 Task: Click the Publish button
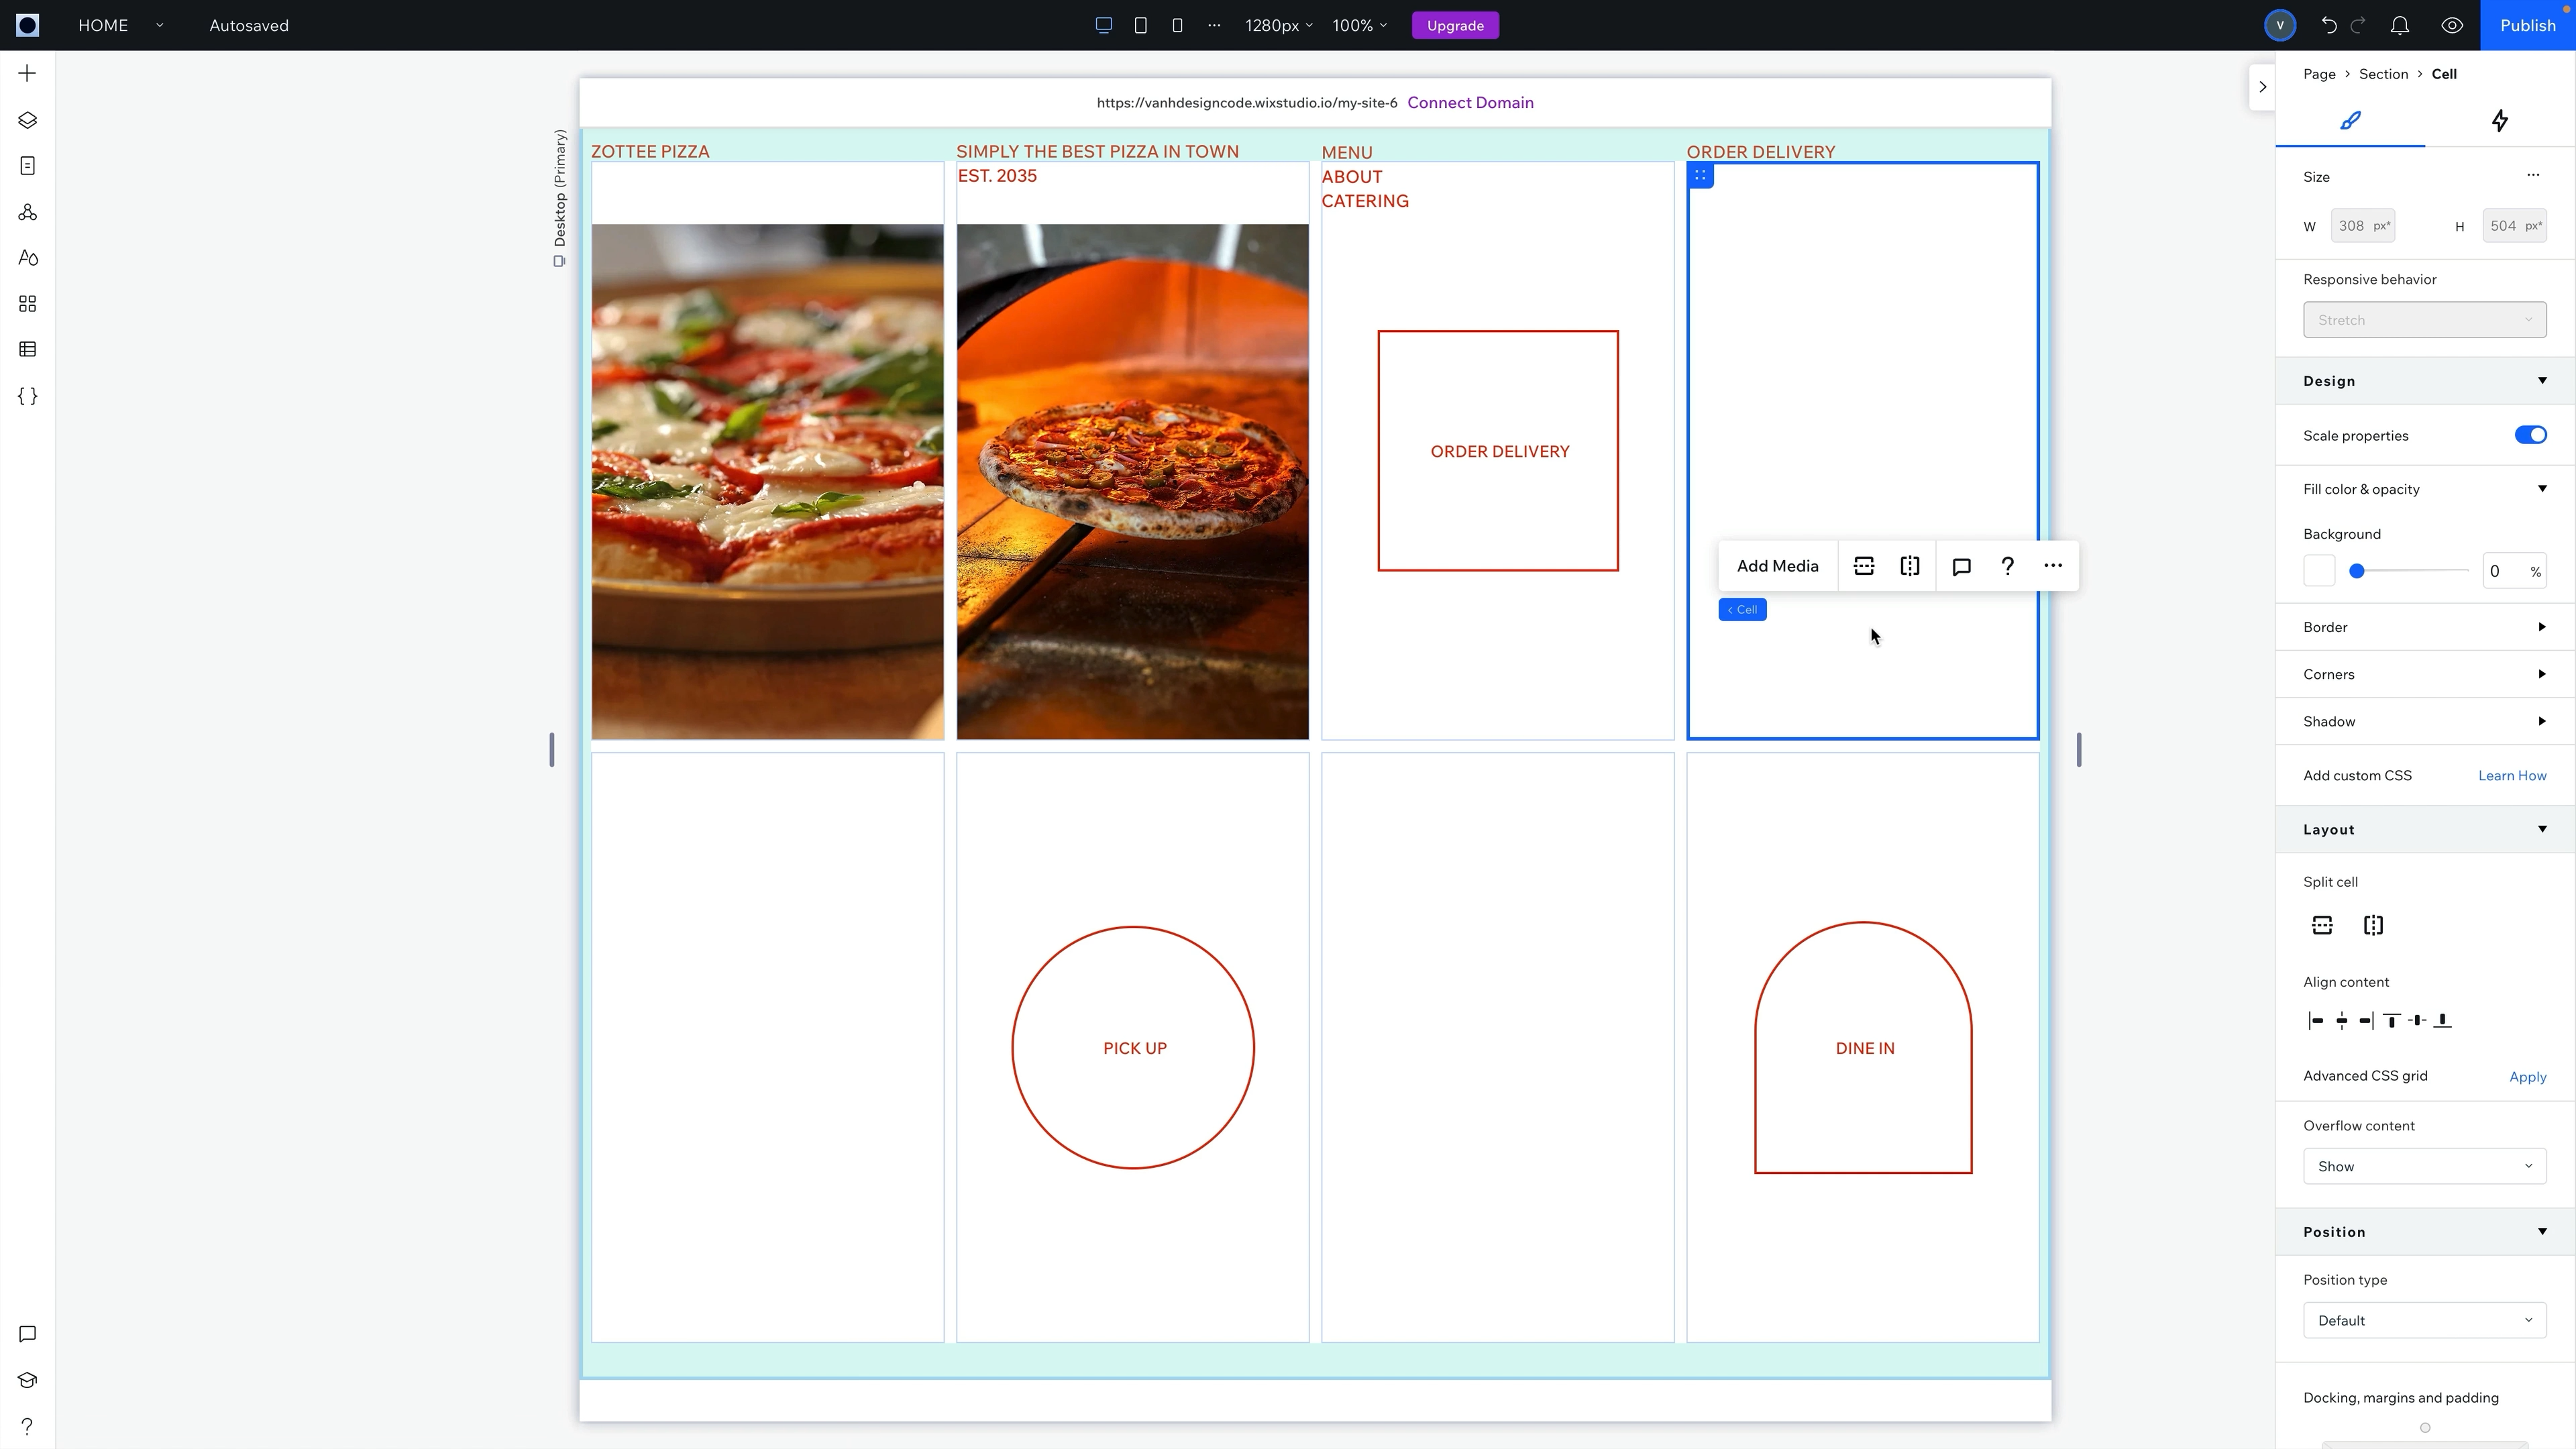(2529, 25)
